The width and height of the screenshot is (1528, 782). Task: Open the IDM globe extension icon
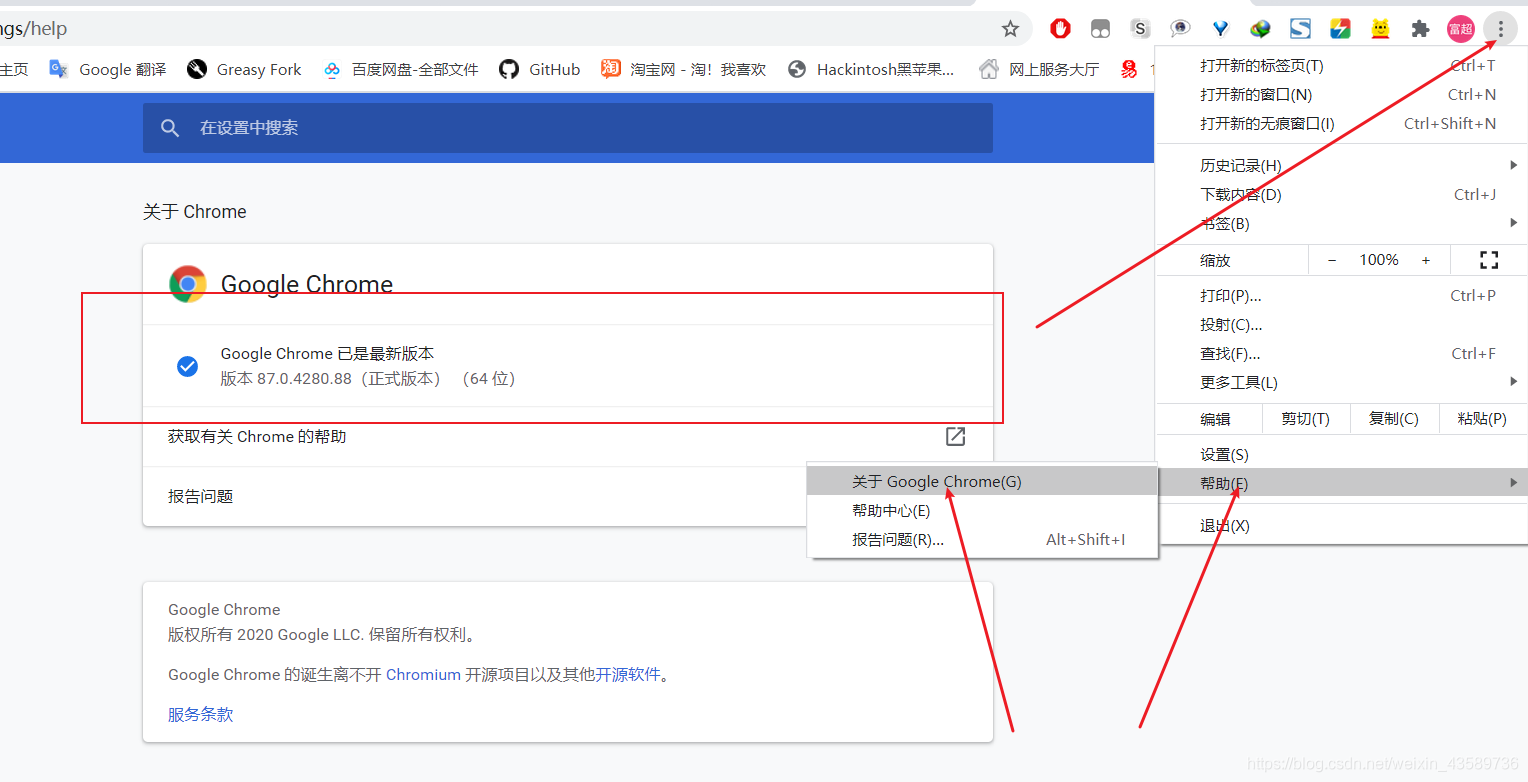1261,29
